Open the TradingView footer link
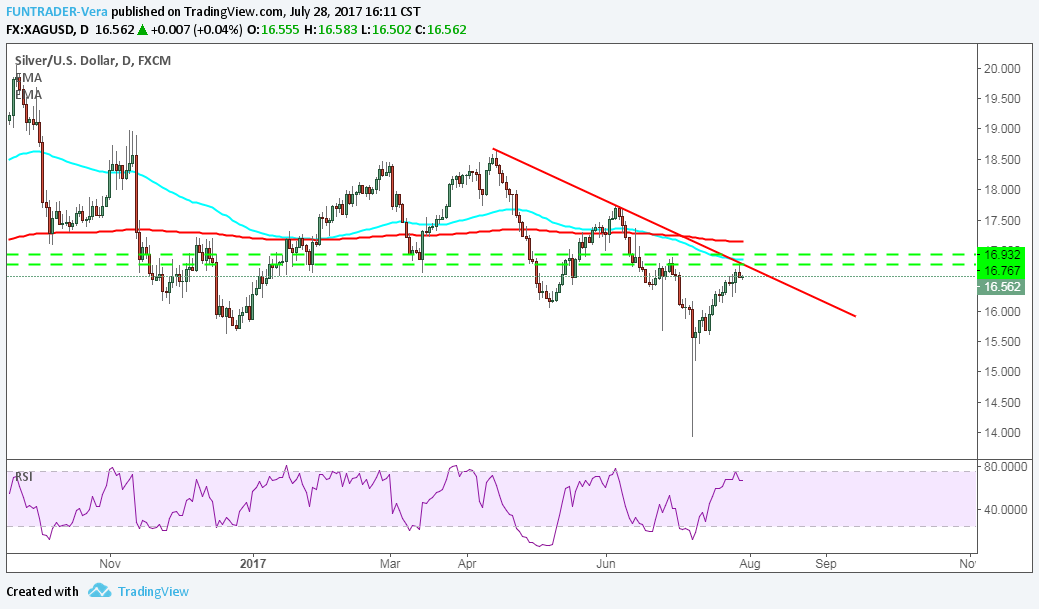Image resolution: width=1039 pixels, height=609 pixels. [153, 591]
